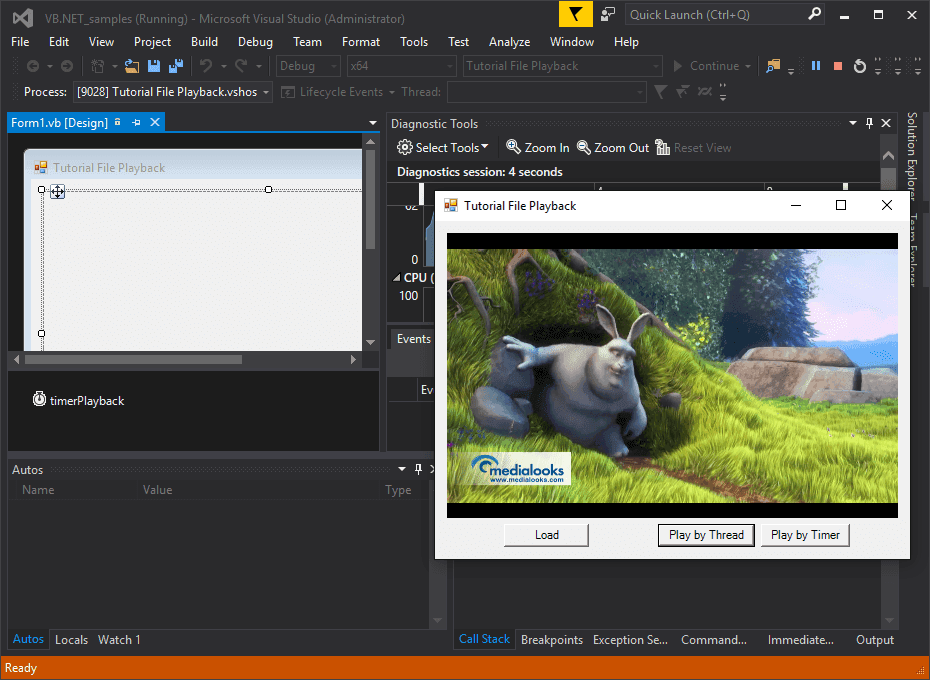This screenshot has width=930, height=680.
Task: Click Zoom In in Diagnostic Tools
Action: (537, 147)
